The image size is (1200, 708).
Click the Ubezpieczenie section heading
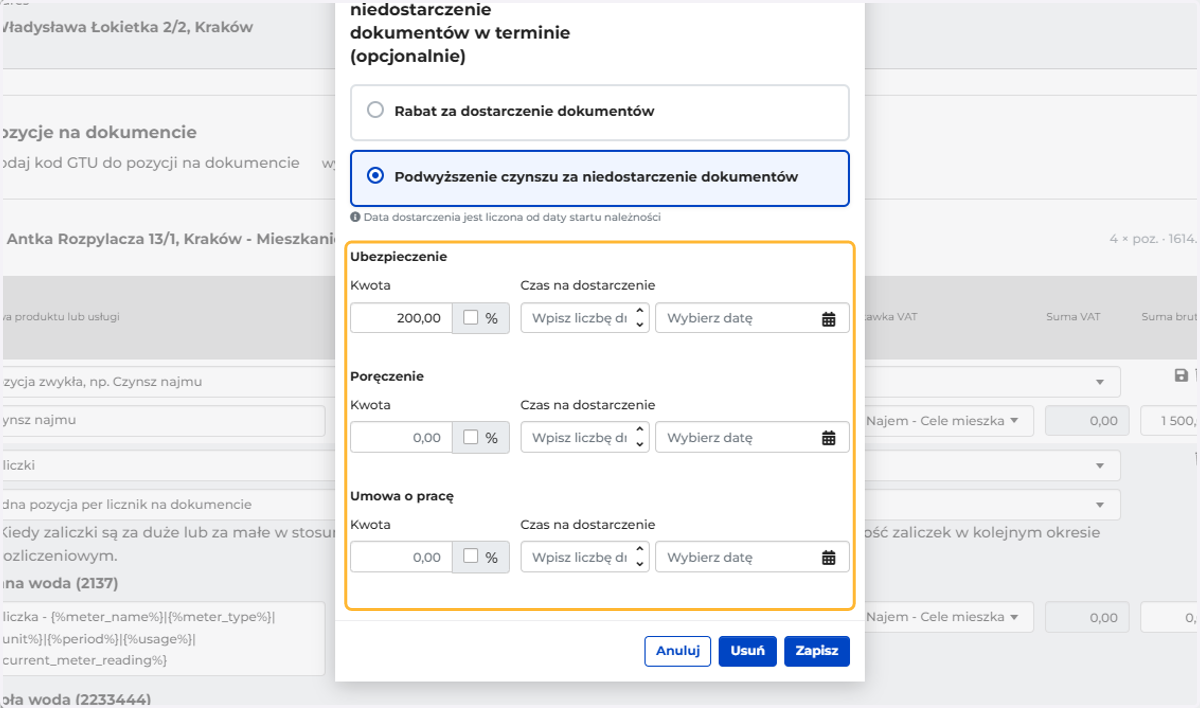coord(399,257)
